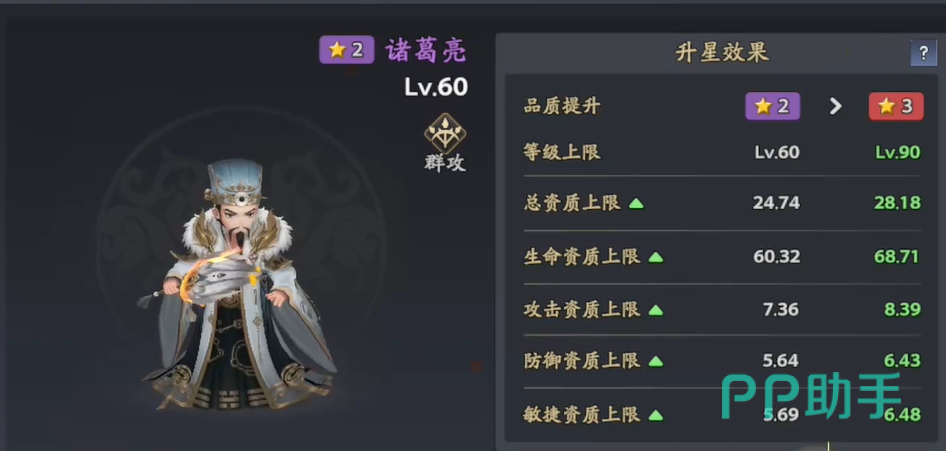Click the red 3-star quality badge
The image size is (946, 451).
pyautogui.click(x=895, y=106)
